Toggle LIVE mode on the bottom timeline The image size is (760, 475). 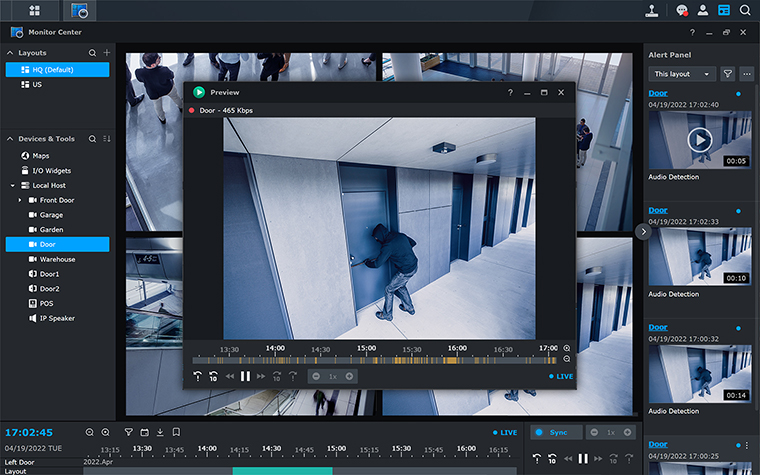click(505, 432)
